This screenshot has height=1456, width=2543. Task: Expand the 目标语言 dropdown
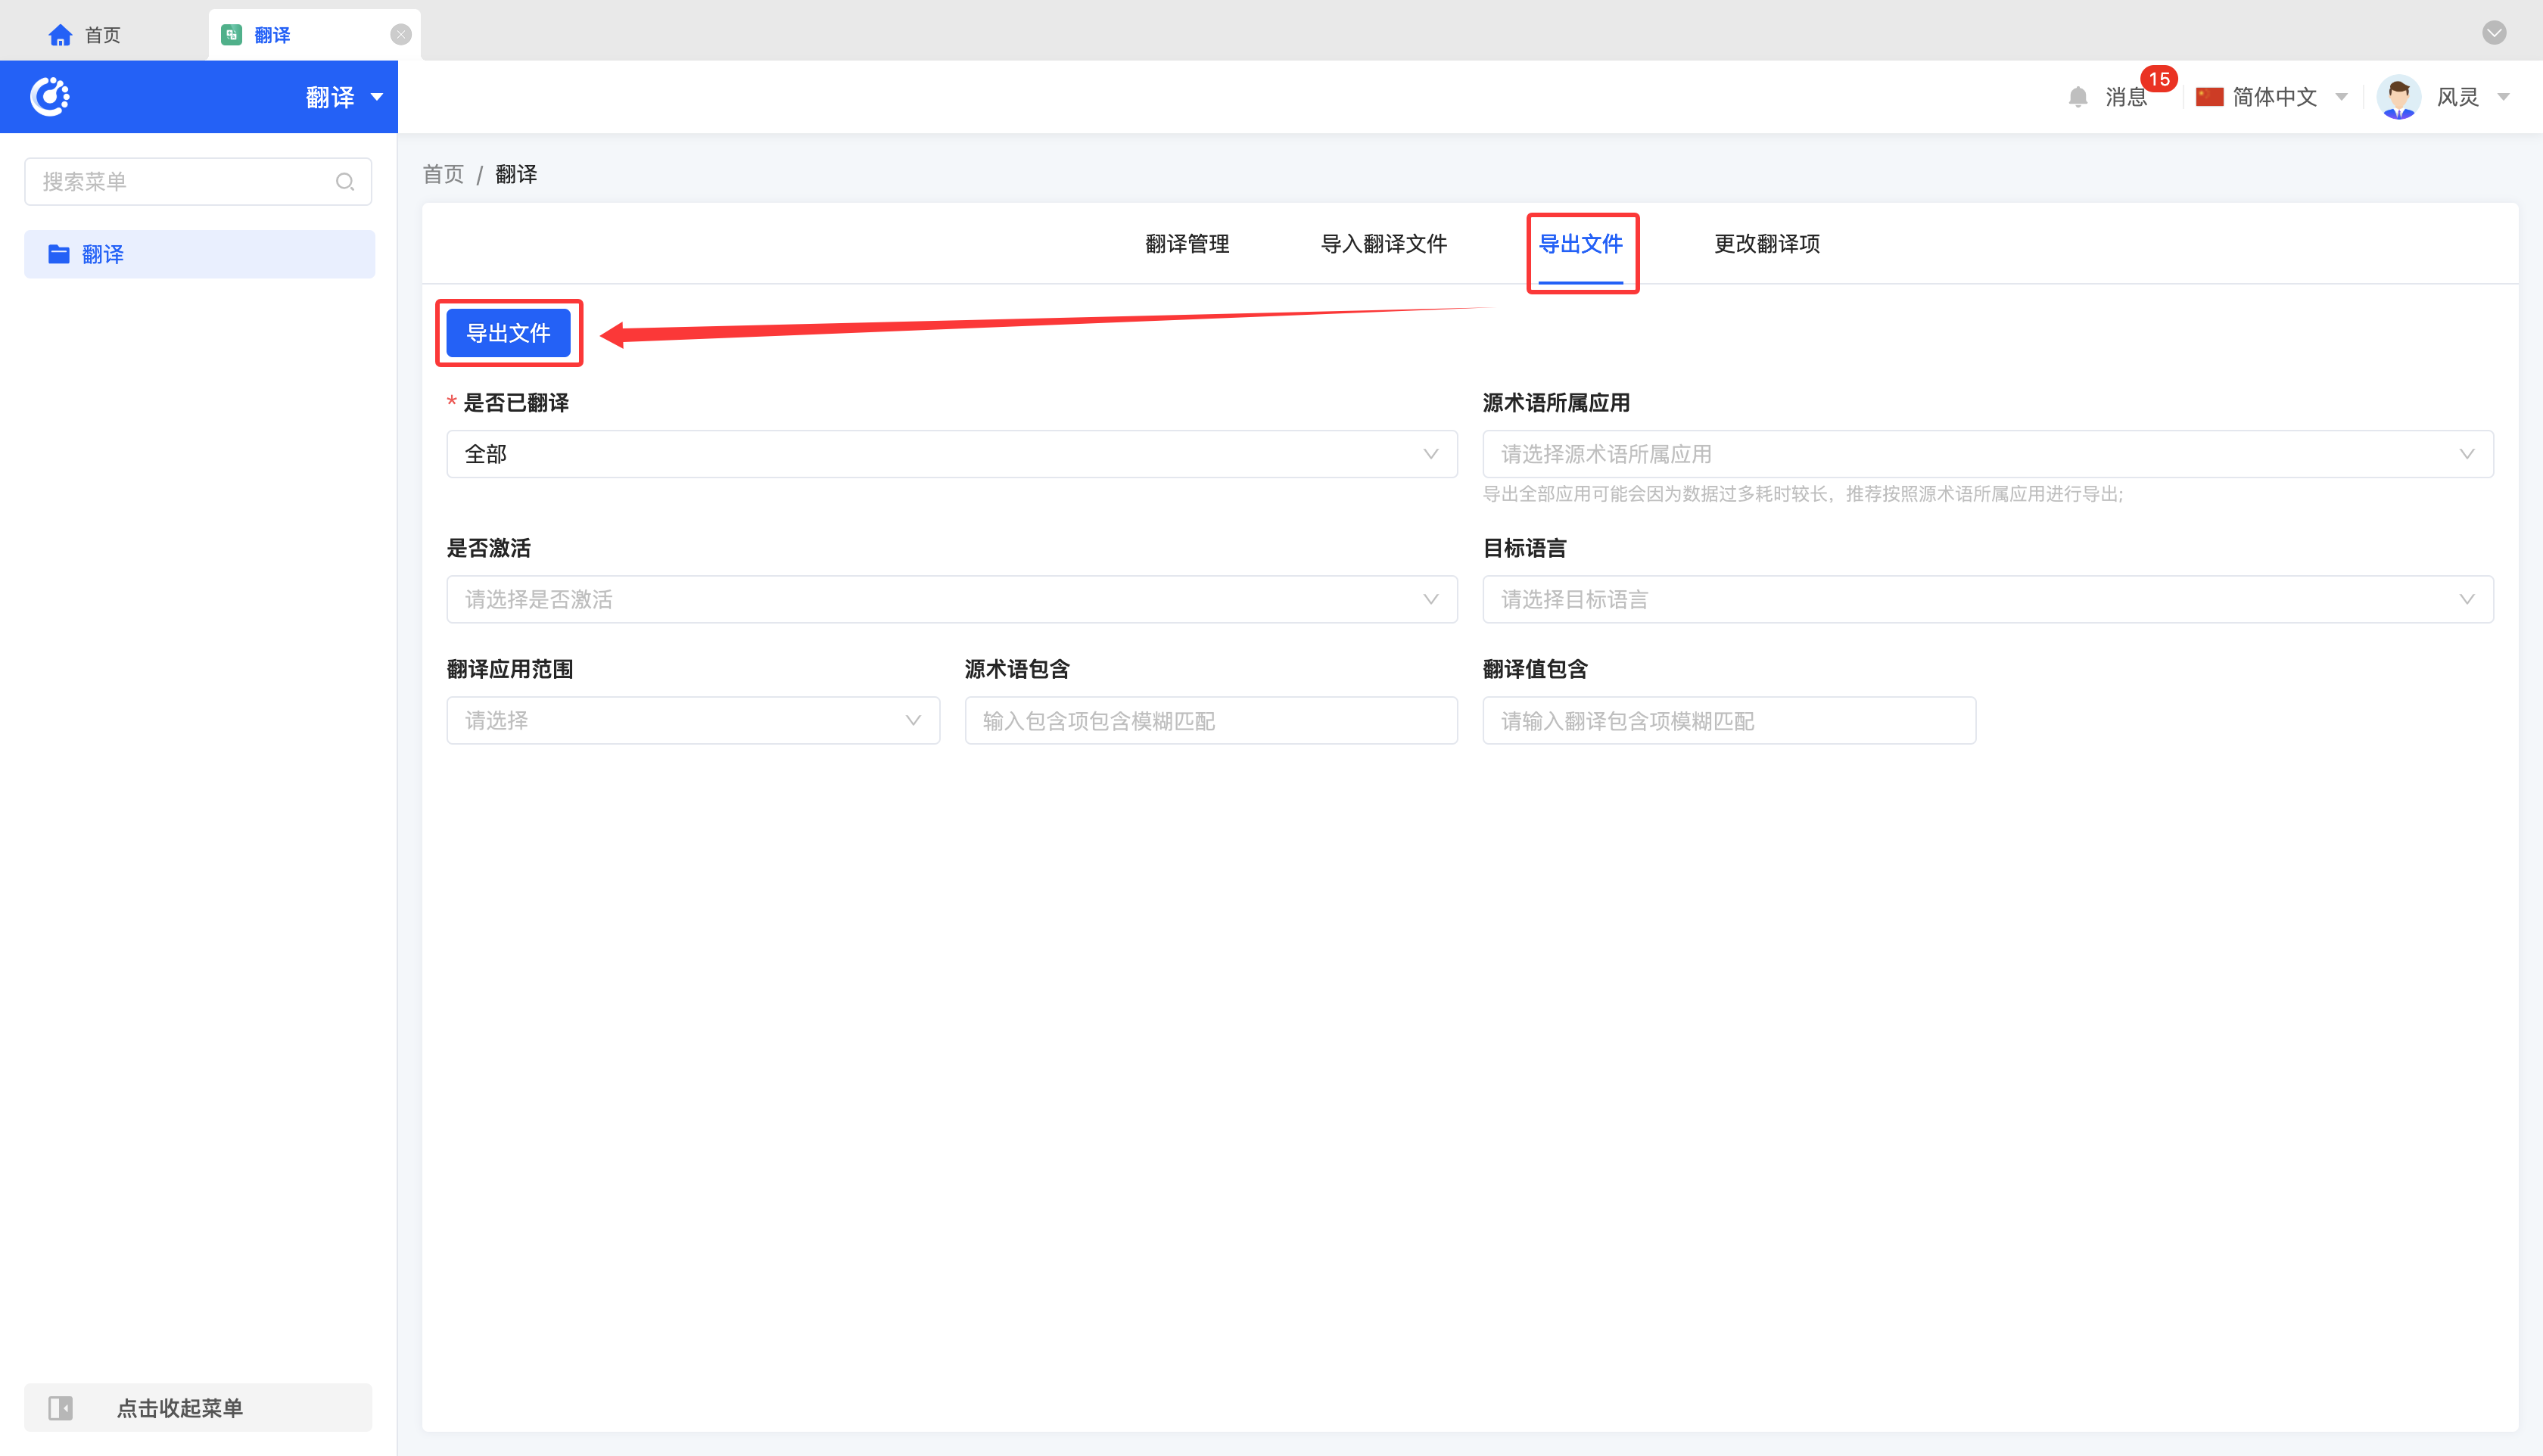[x=1987, y=599]
